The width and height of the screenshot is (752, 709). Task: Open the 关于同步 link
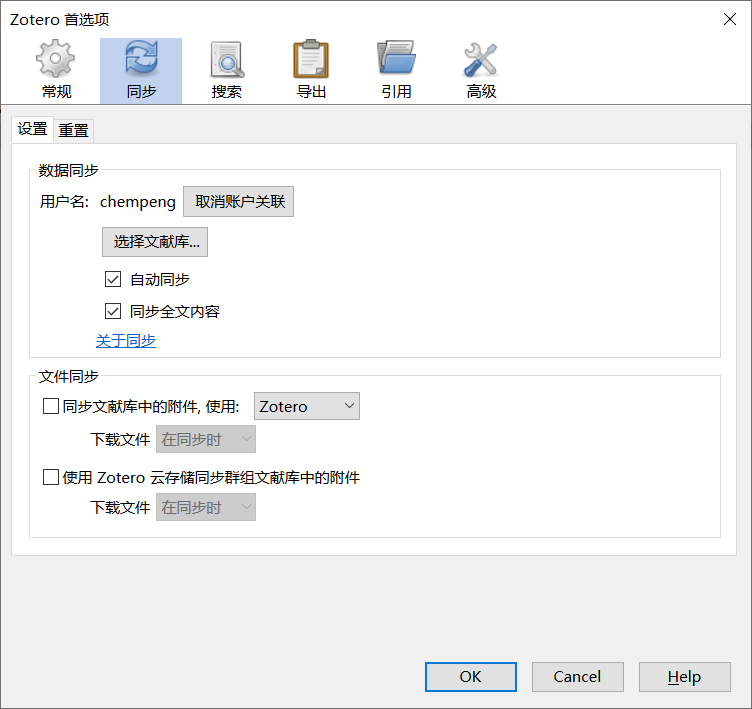coord(126,341)
